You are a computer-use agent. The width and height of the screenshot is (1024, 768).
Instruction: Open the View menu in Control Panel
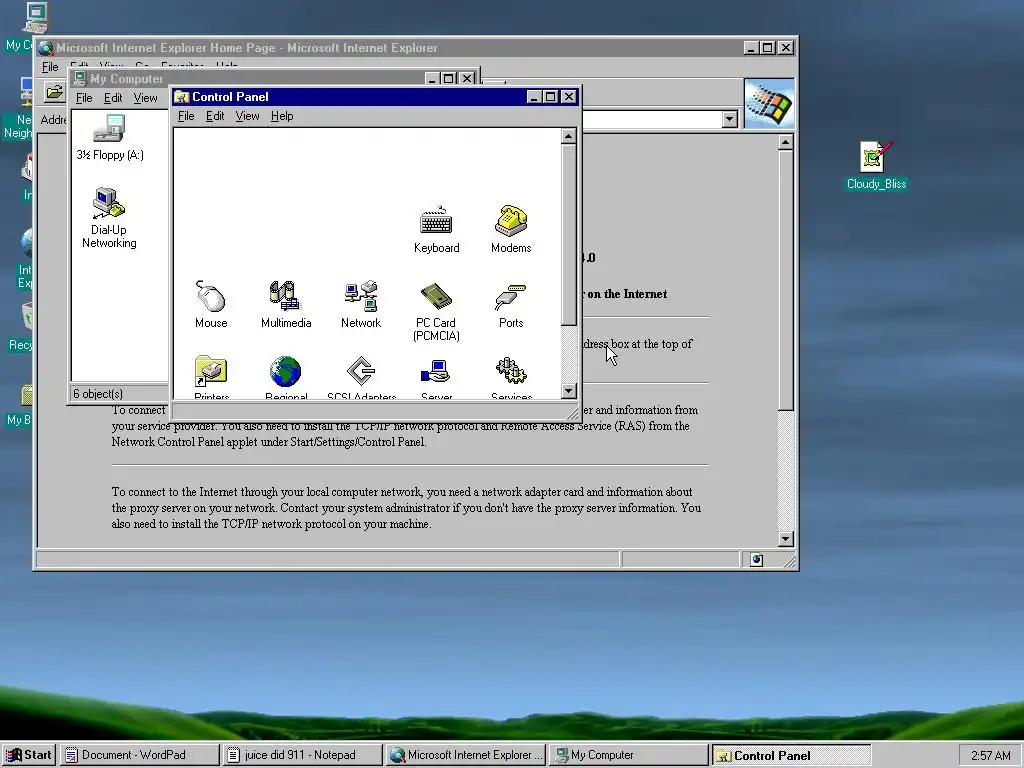(x=248, y=116)
